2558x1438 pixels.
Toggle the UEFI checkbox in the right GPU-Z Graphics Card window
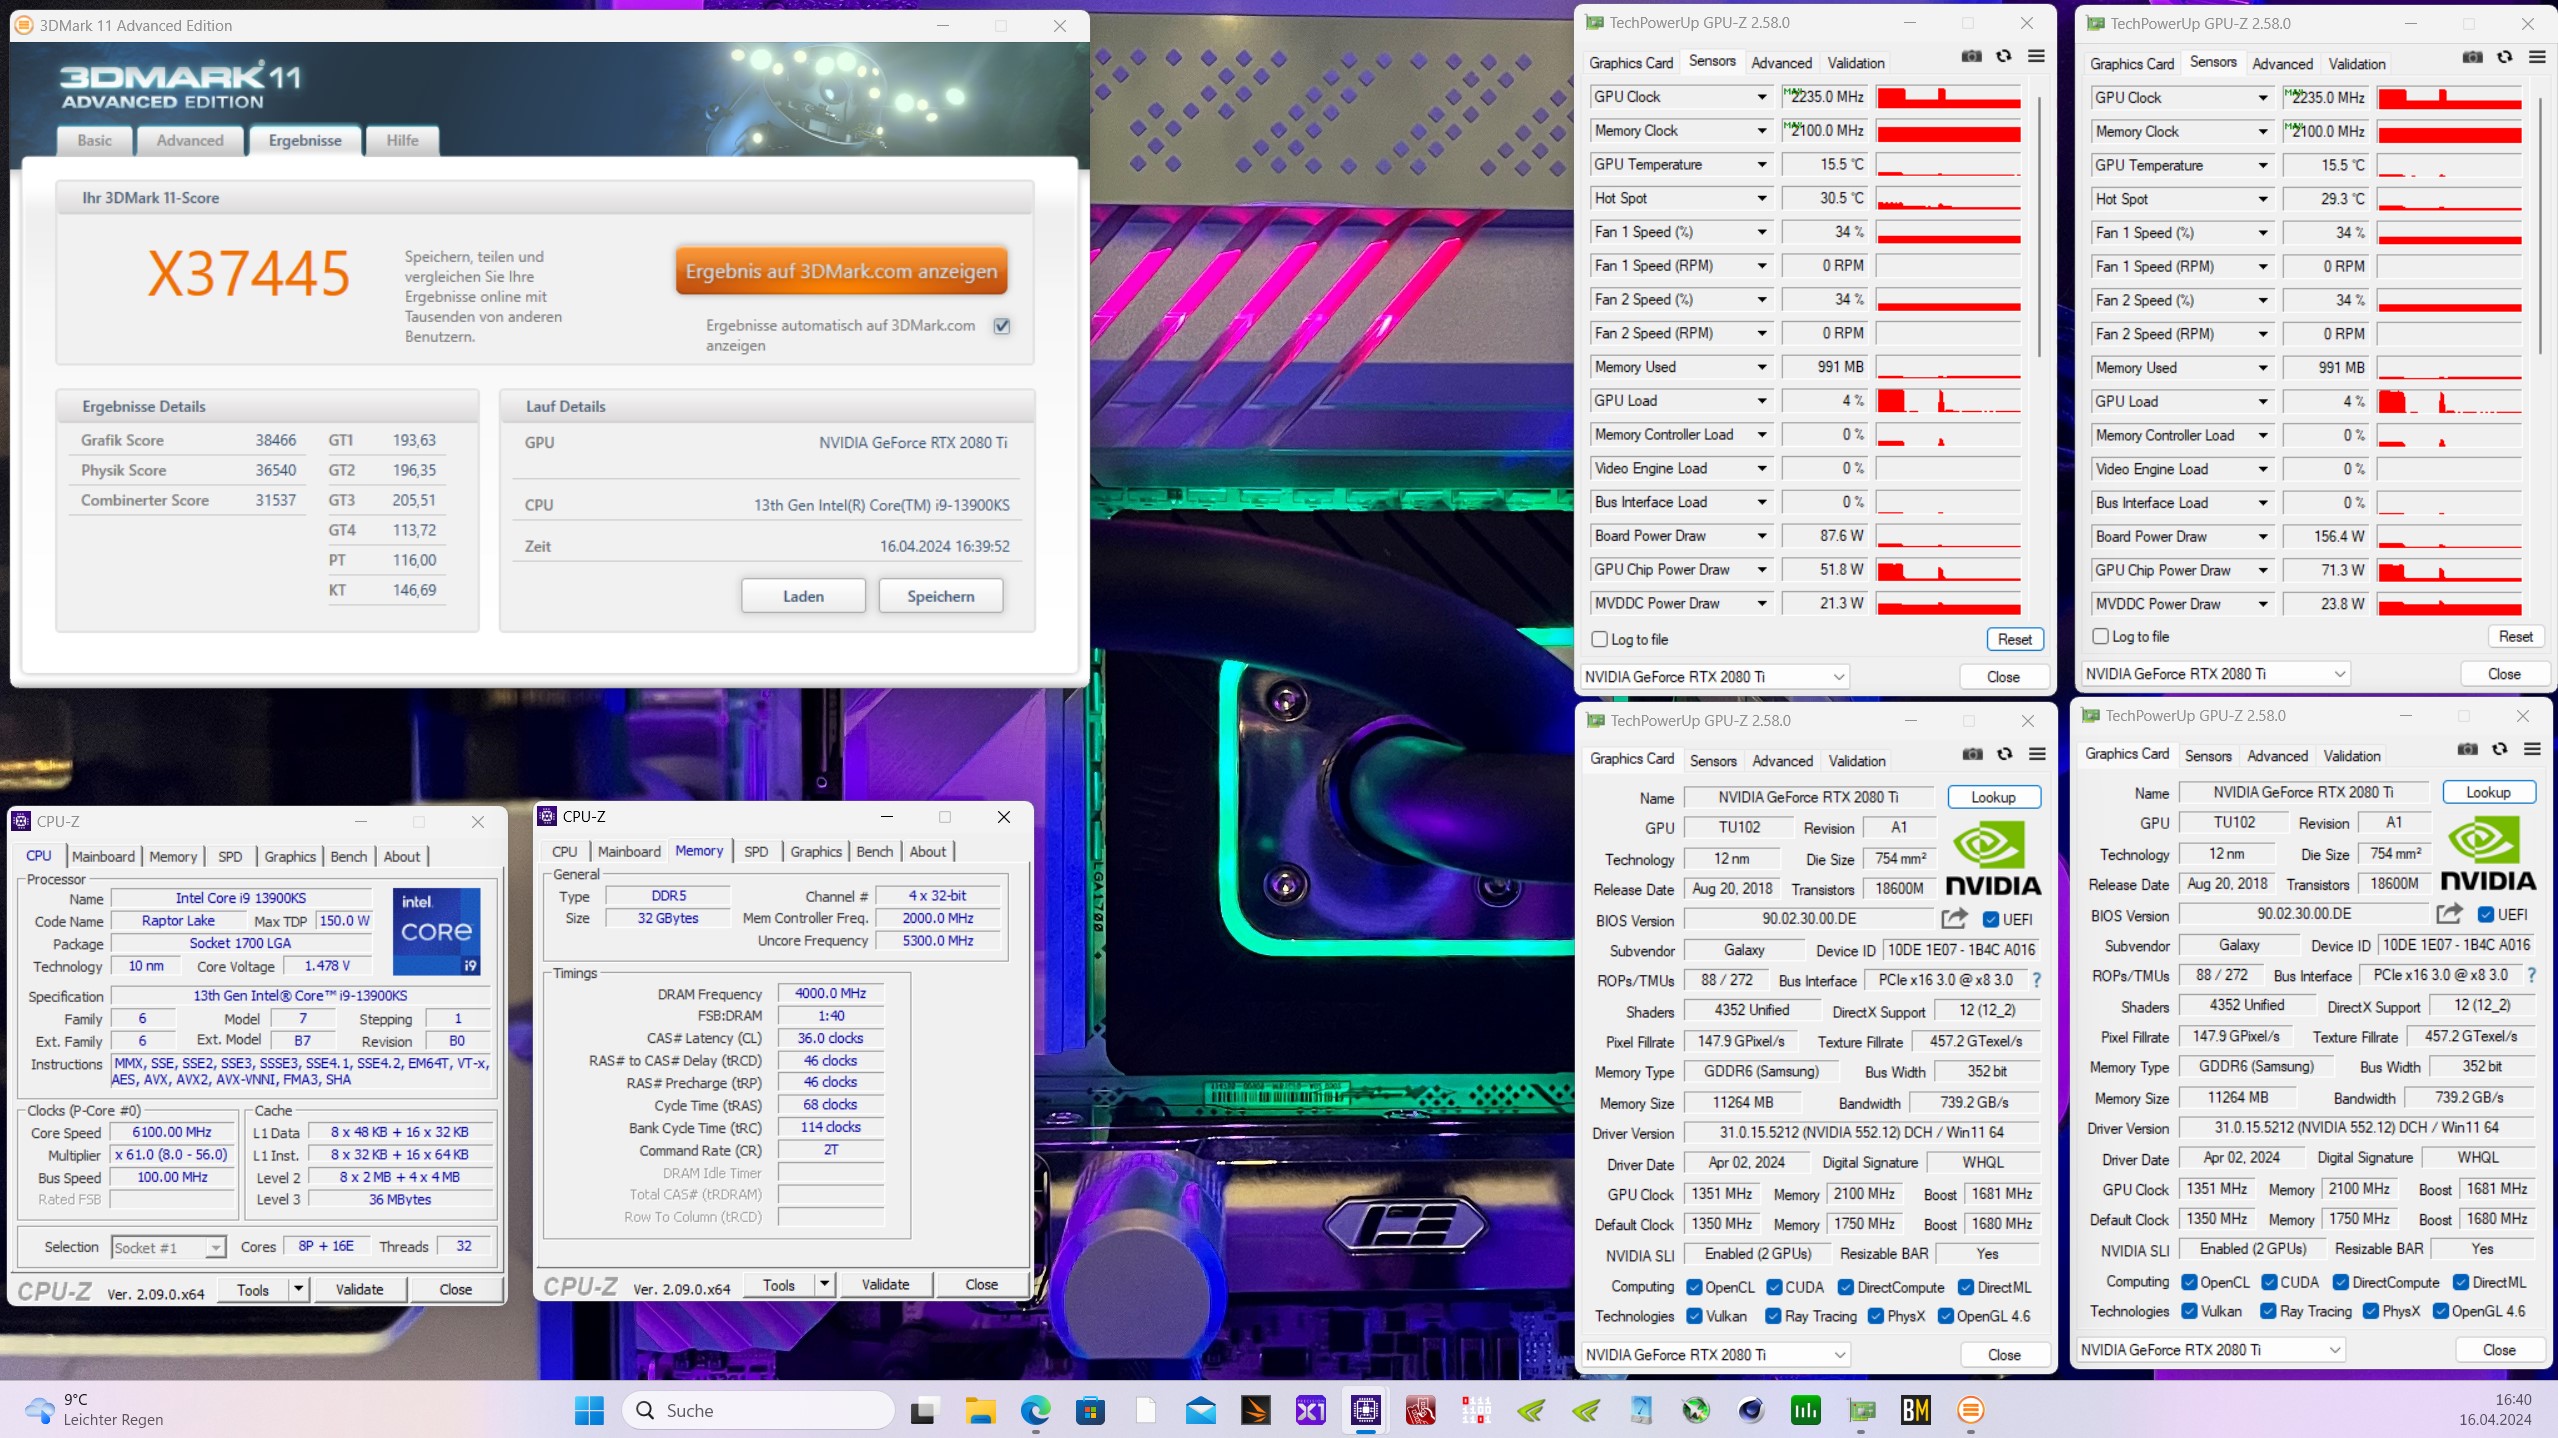(2486, 914)
